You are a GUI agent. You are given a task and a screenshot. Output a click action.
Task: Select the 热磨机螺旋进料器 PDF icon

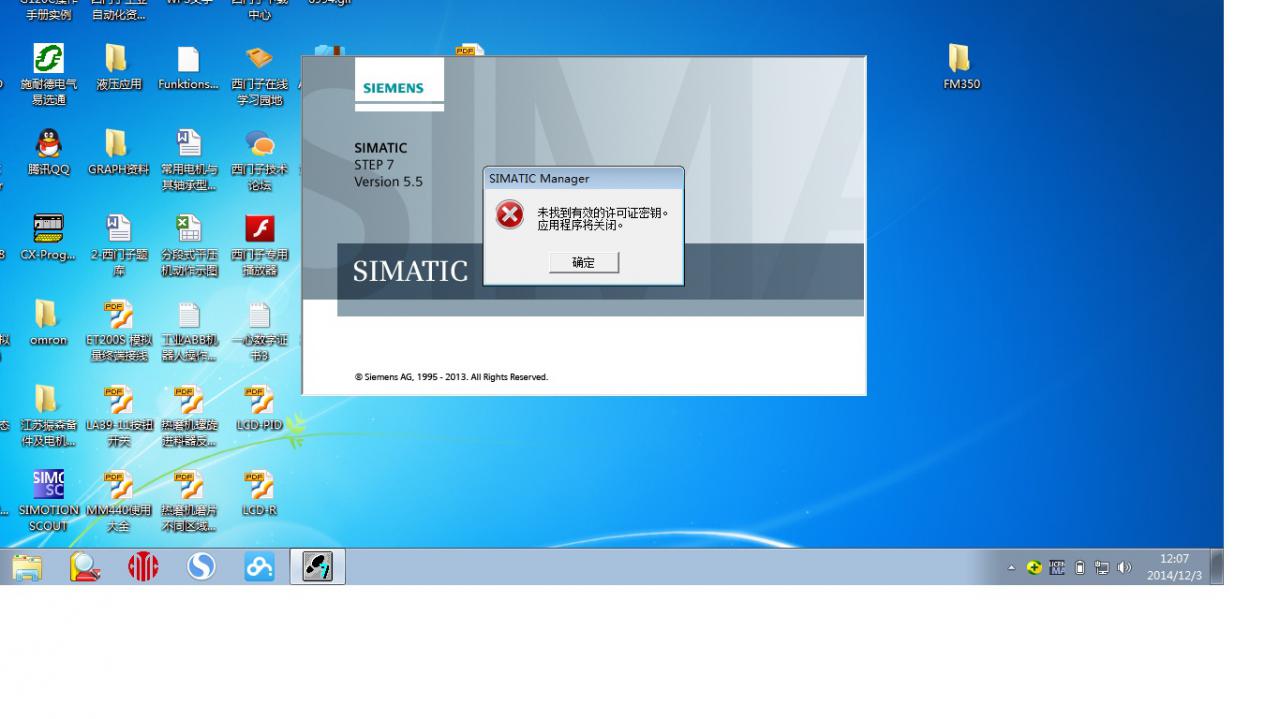(x=188, y=416)
